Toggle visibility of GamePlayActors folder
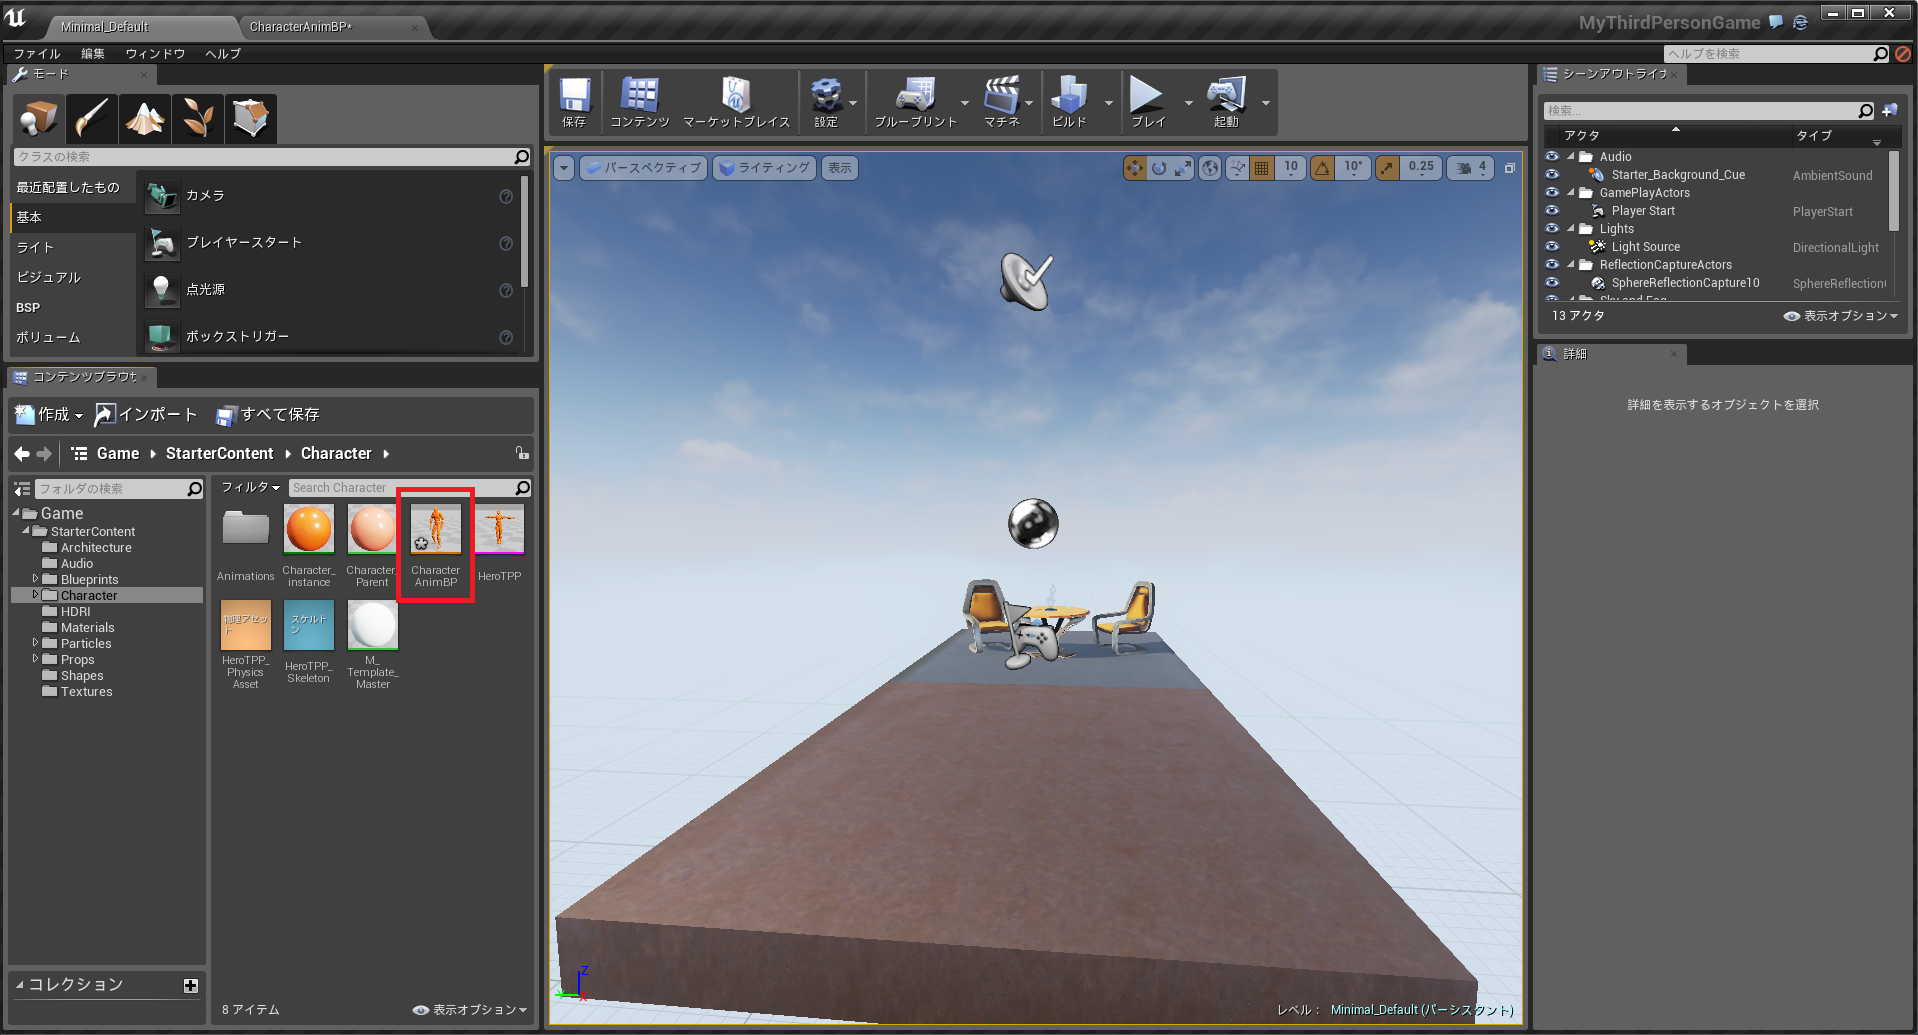 coord(1552,193)
